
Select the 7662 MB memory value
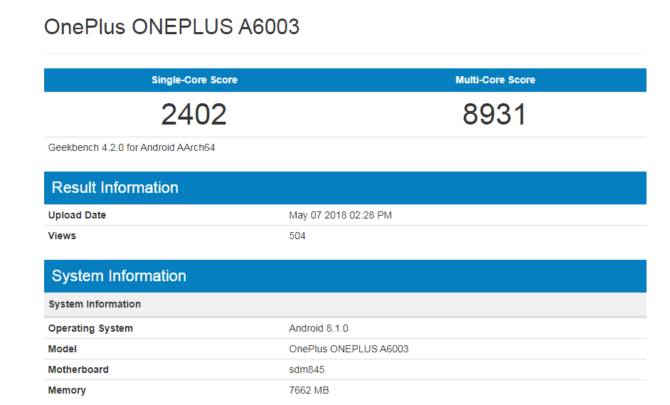[x=309, y=390]
